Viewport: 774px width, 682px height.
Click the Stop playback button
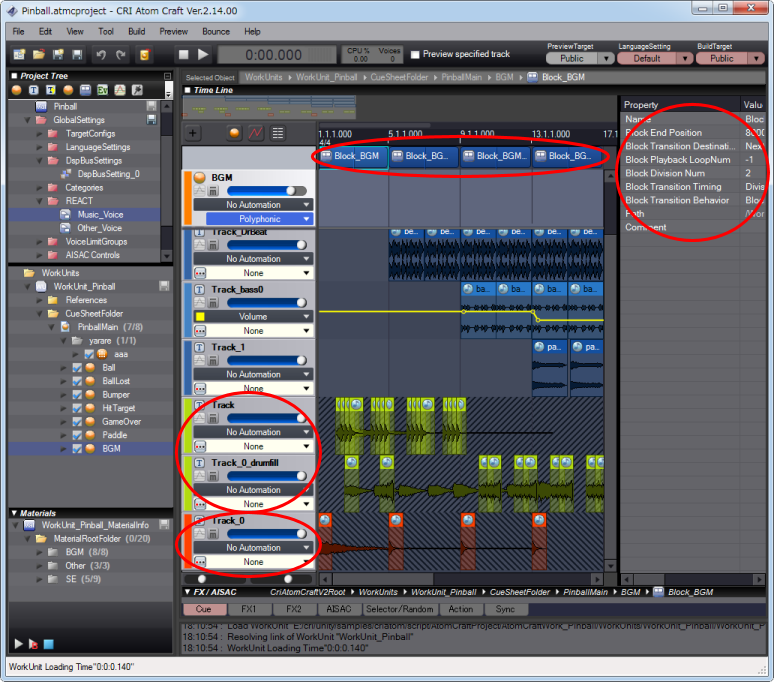183,54
